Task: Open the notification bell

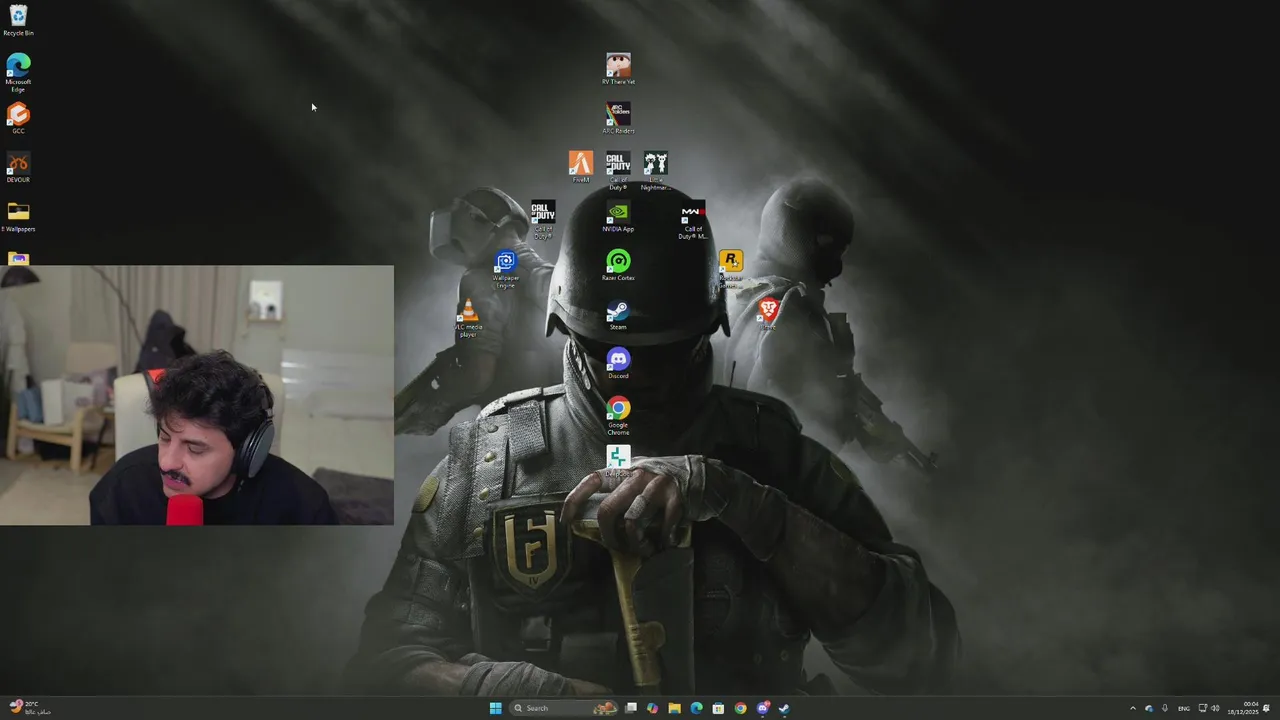Action: point(1266,708)
